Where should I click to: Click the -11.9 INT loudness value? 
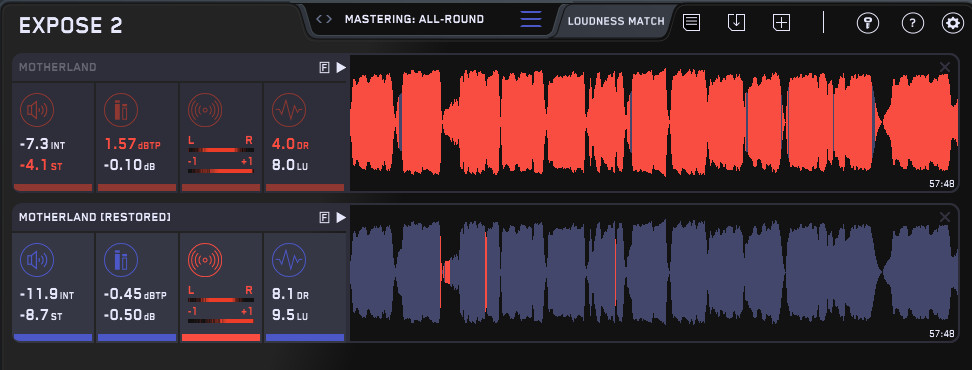46,294
